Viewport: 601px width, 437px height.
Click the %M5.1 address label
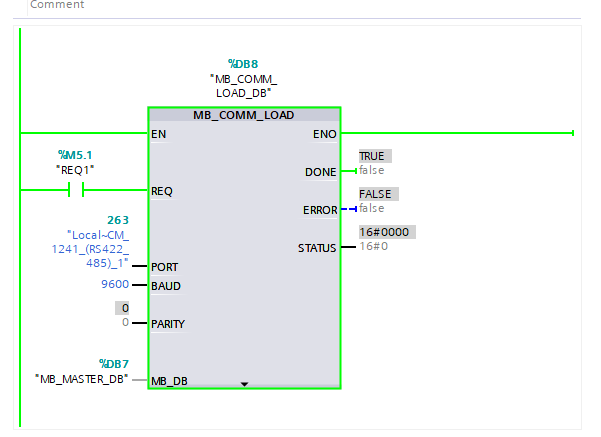pos(75,155)
